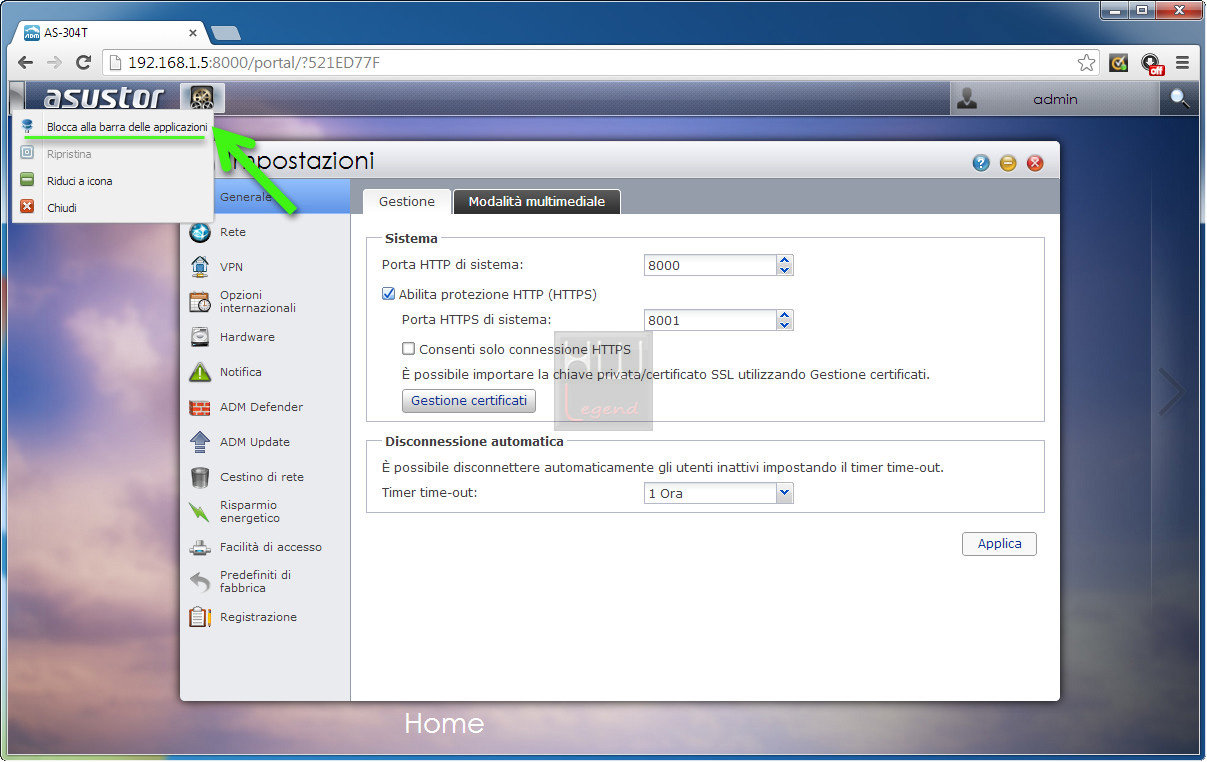The width and height of the screenshot is (1207, 762).
Task: Click the Registrazione clipboard icon
Action: (200, 617)
